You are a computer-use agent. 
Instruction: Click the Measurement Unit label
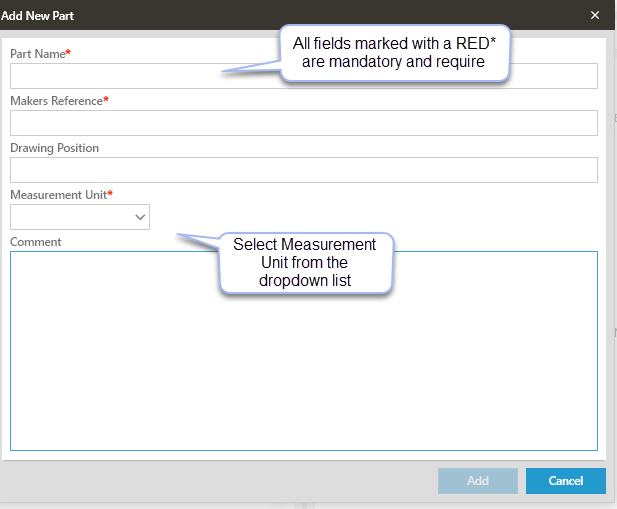pos(57,194)
